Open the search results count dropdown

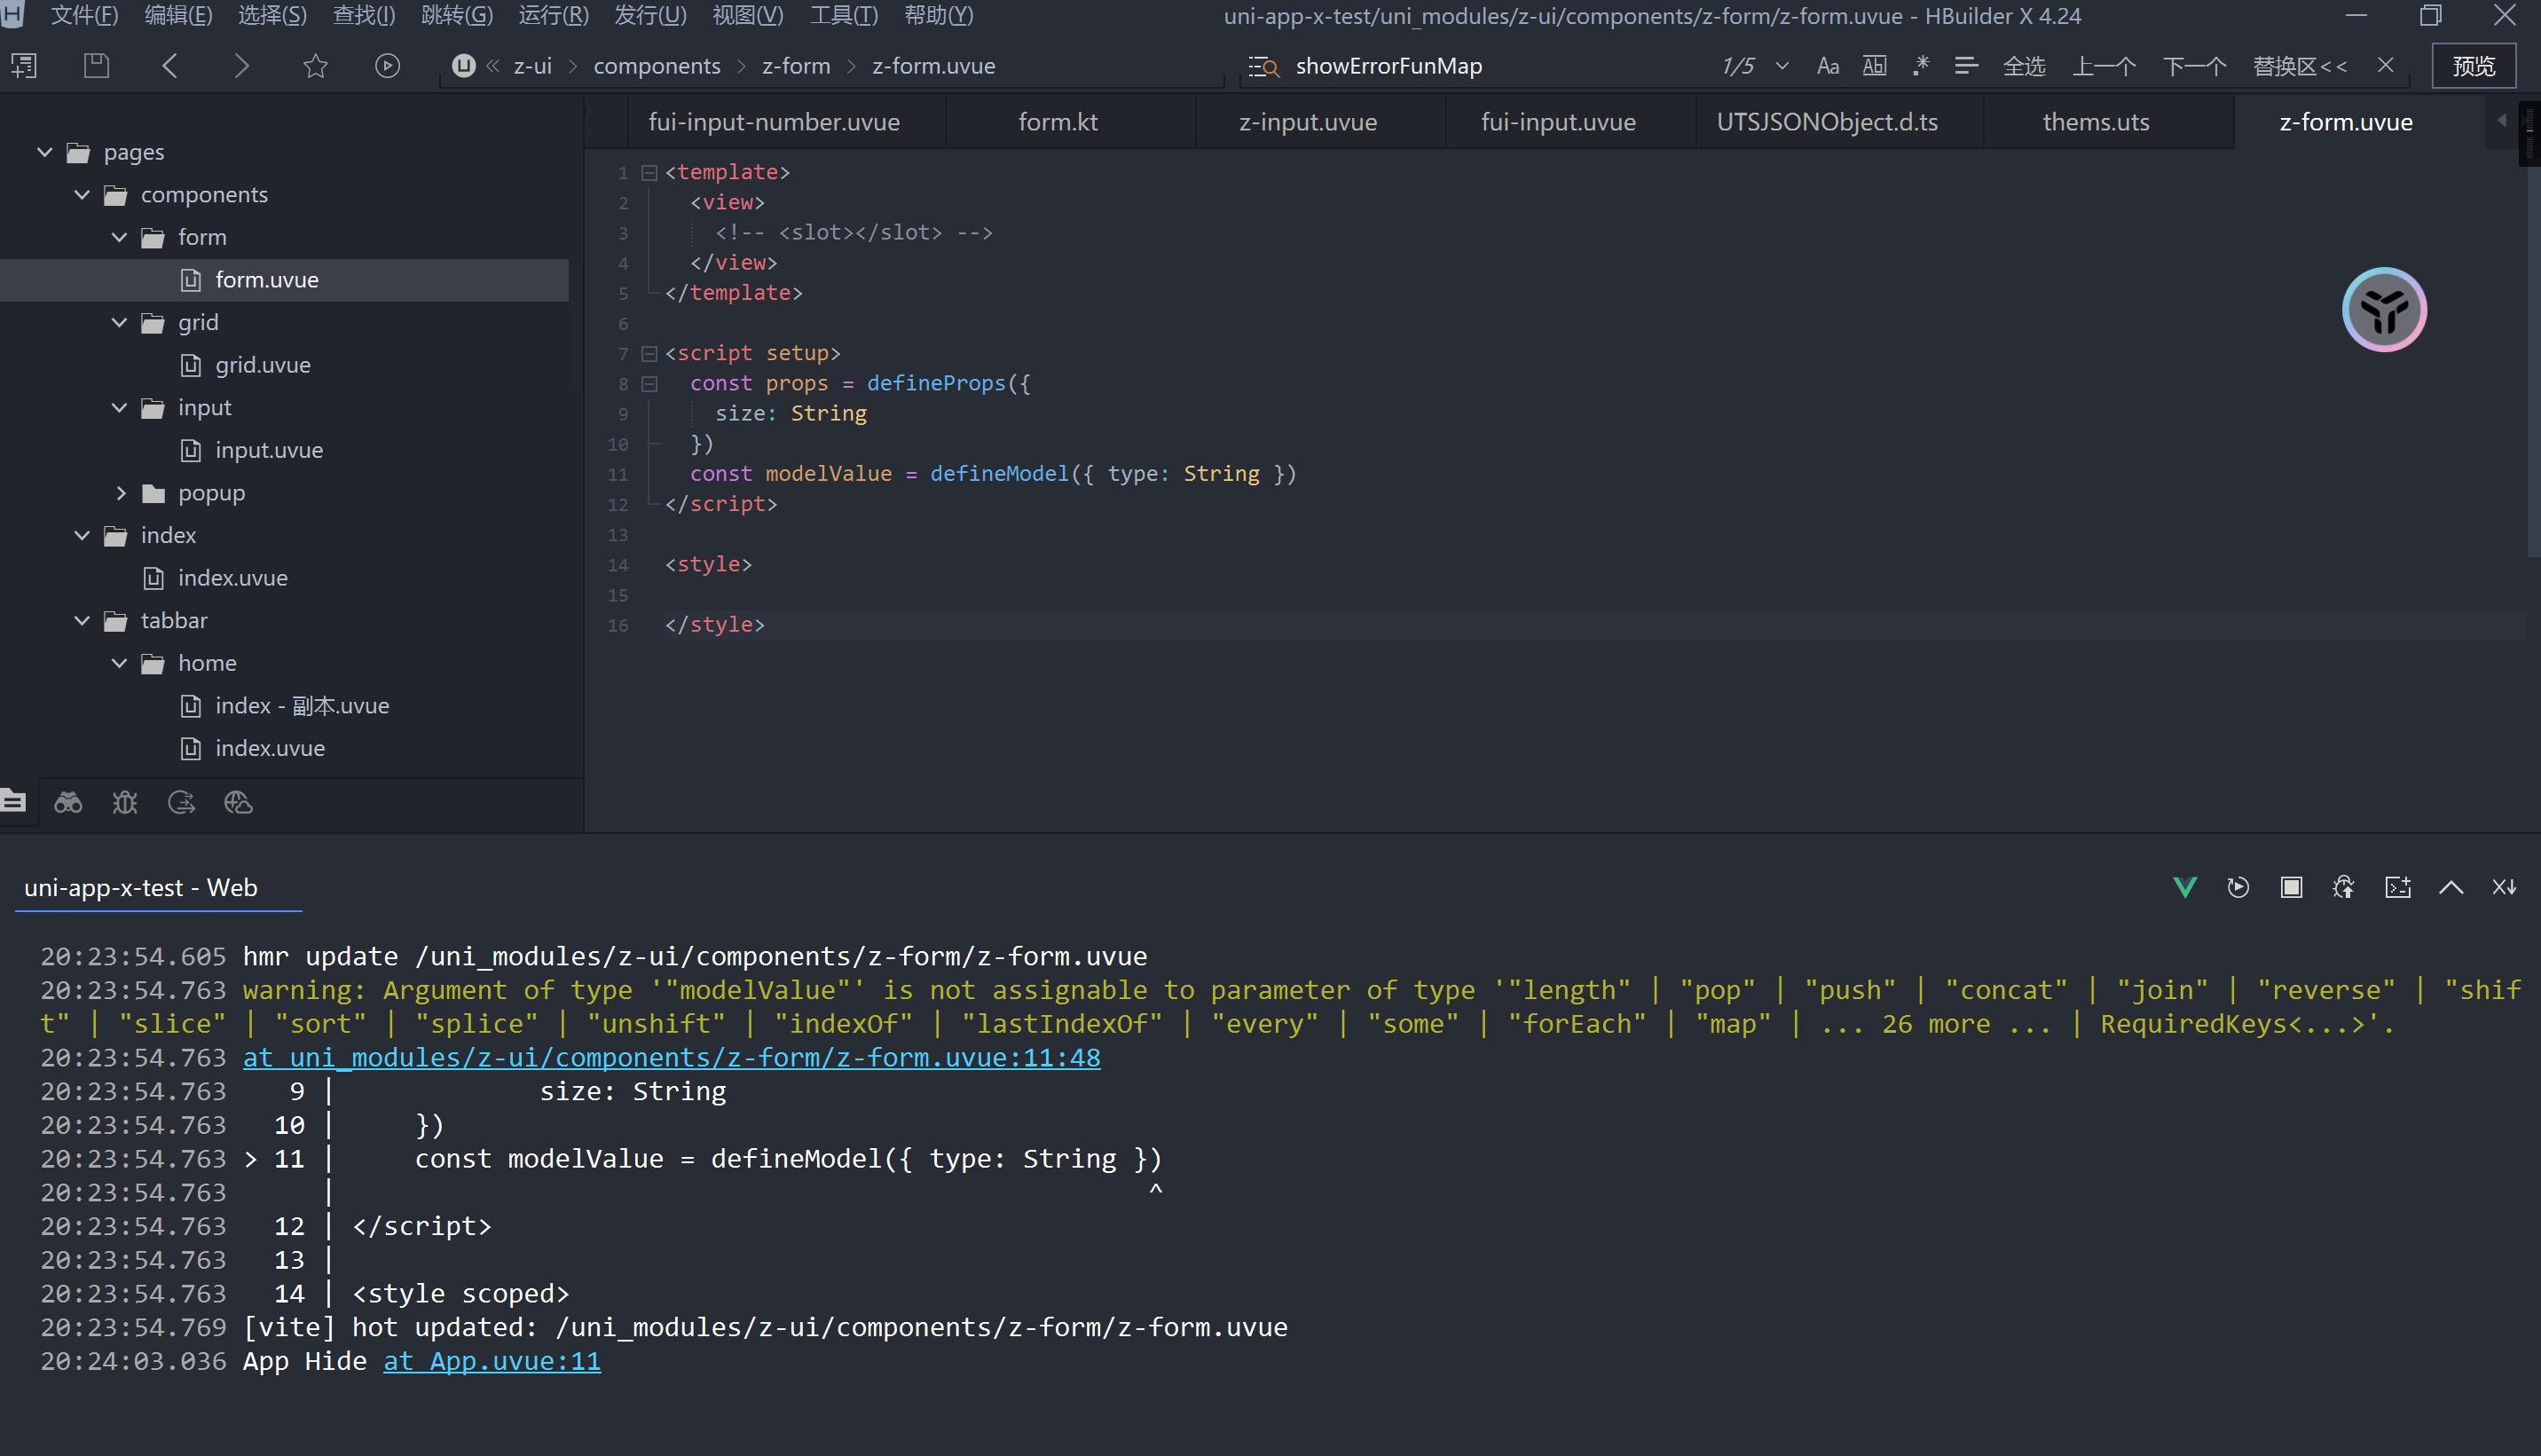coord(1782,66)
